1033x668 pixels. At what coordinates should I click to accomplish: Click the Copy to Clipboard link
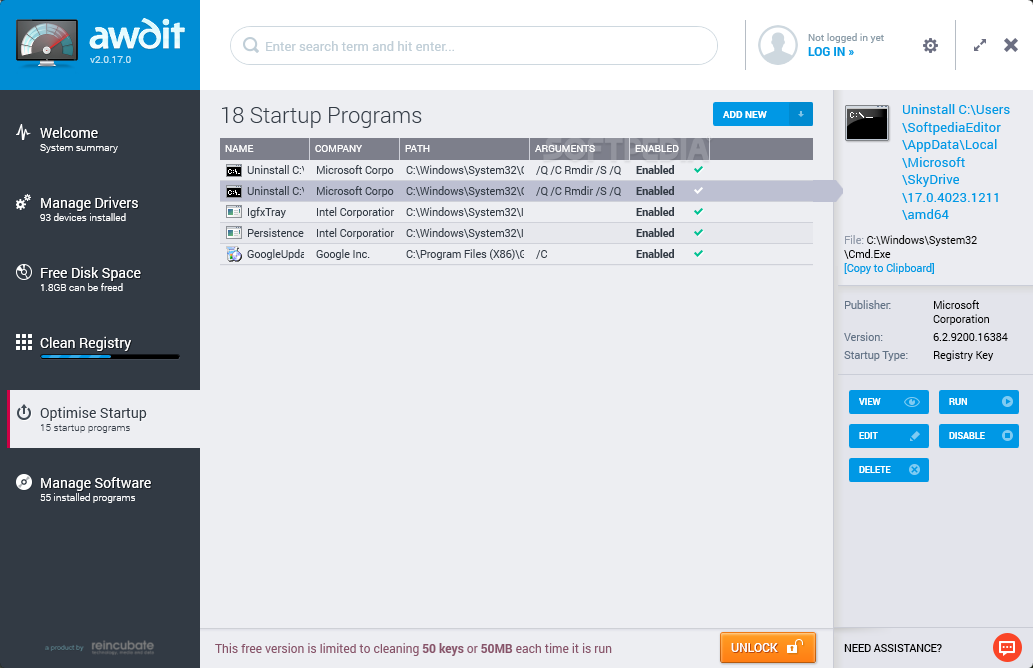tap(889, 268)
